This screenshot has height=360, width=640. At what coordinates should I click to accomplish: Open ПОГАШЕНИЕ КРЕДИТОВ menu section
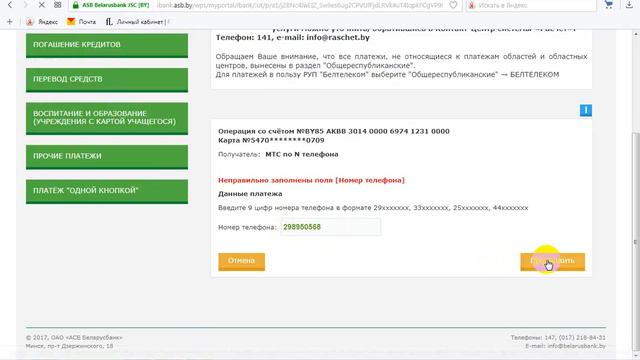(107, 45)
